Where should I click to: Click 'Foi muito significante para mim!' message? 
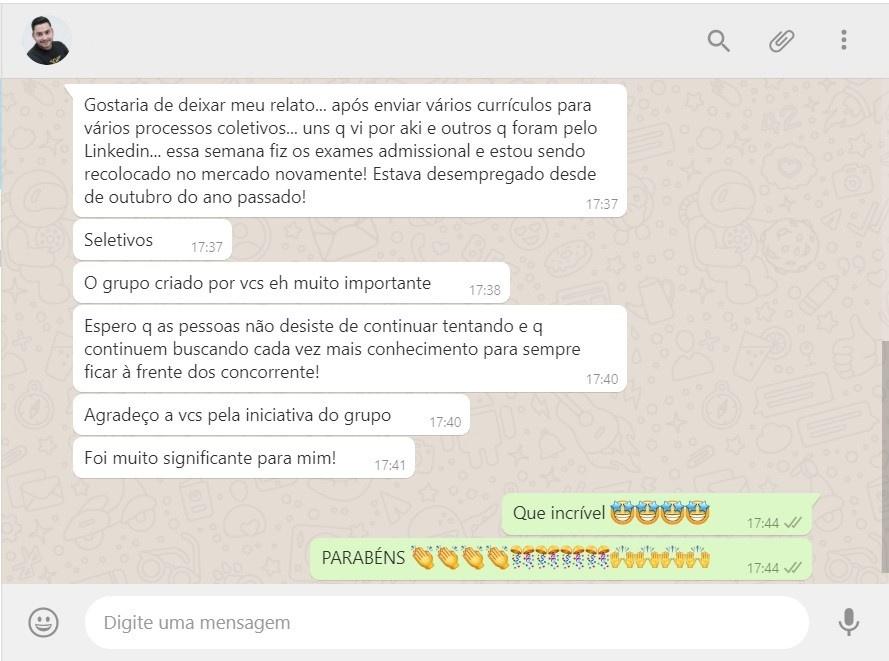click(x=244, y=457)
